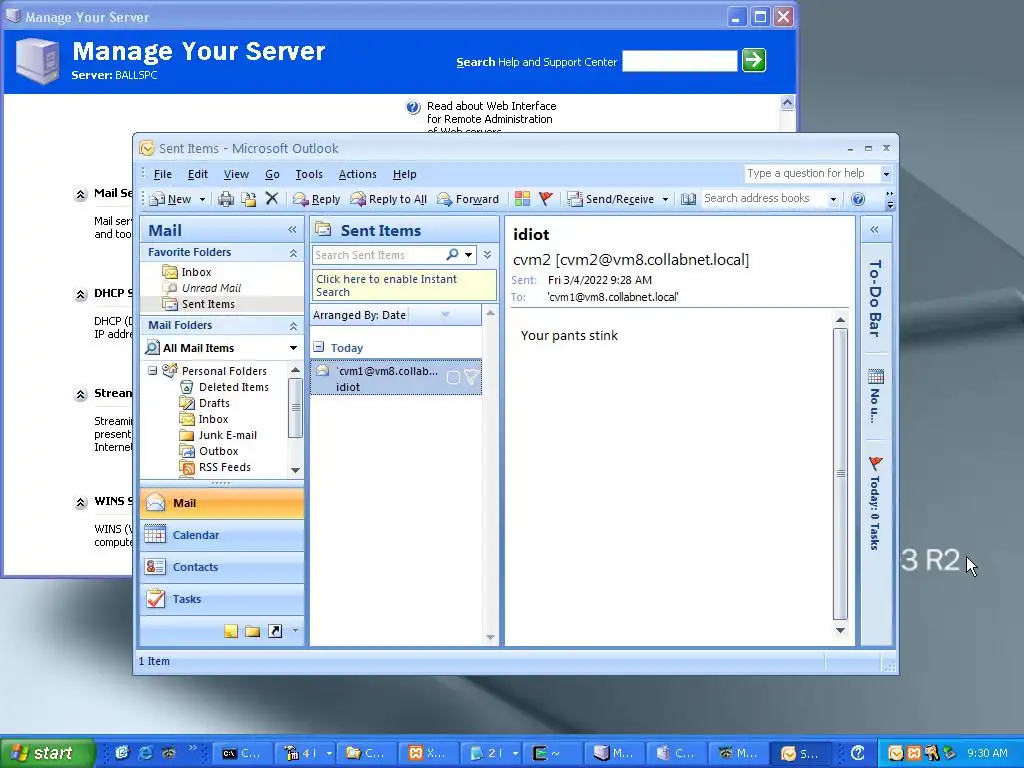Click folder tree scrollbar down arrow

pos(295,470)
